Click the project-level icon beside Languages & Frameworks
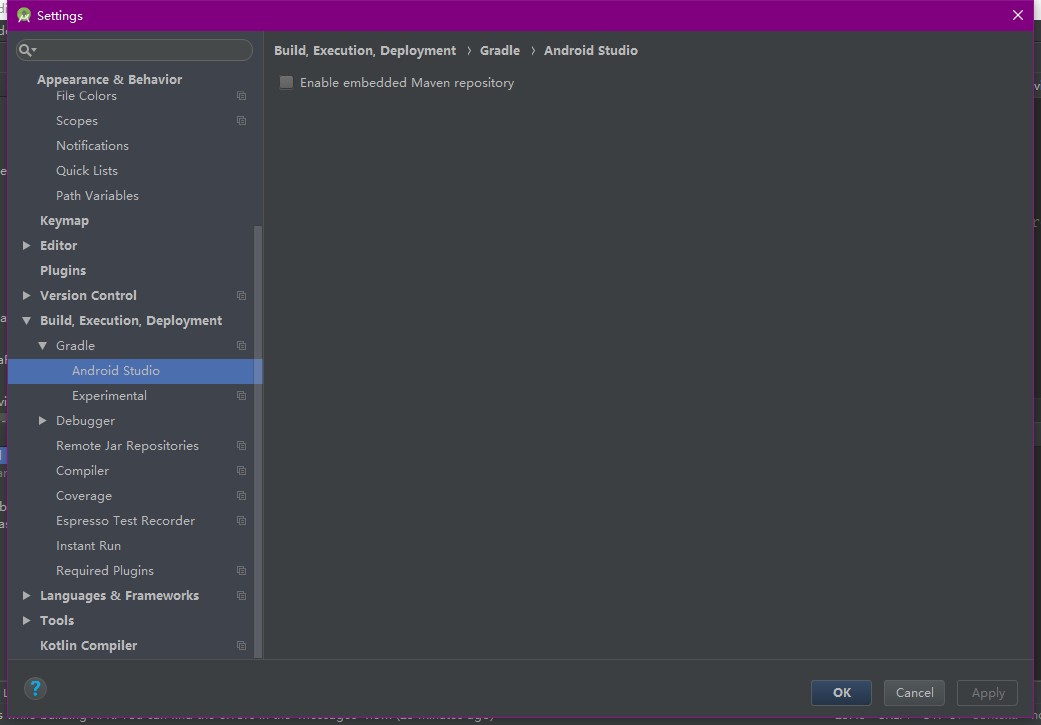 tap(242, 596)
